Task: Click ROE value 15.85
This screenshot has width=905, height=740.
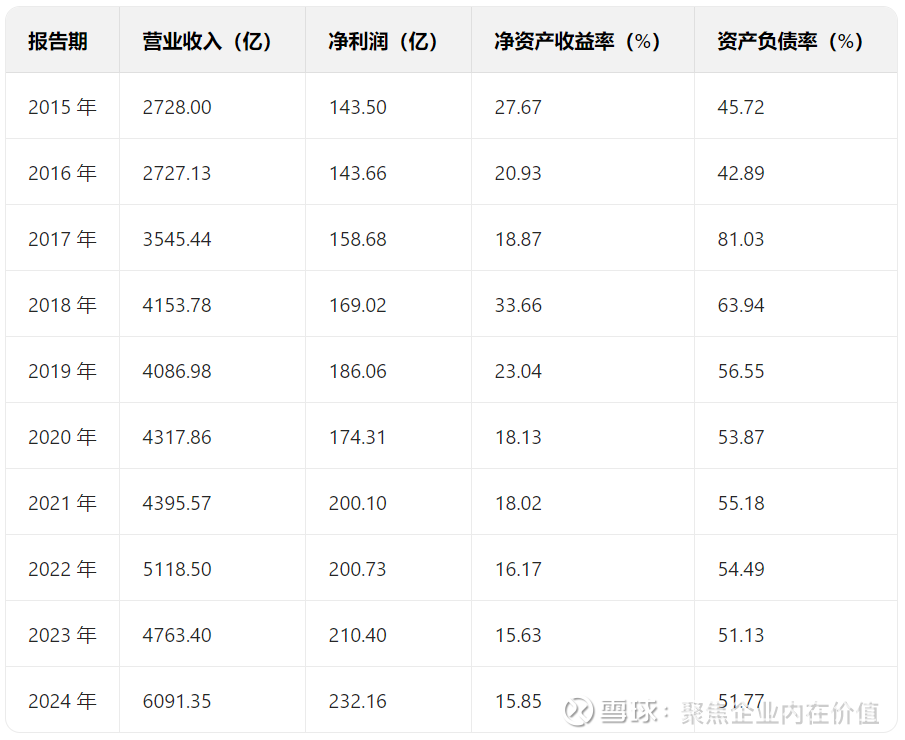Action: (x=518, y=701)
